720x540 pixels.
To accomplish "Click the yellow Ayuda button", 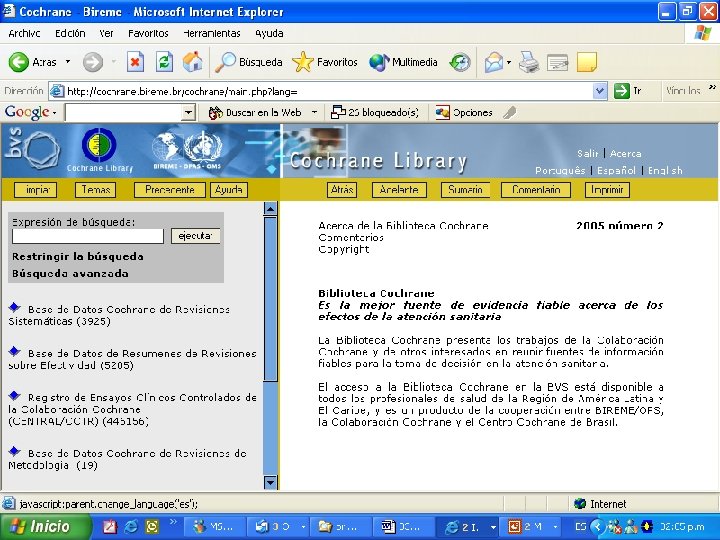I will [229, 190].
